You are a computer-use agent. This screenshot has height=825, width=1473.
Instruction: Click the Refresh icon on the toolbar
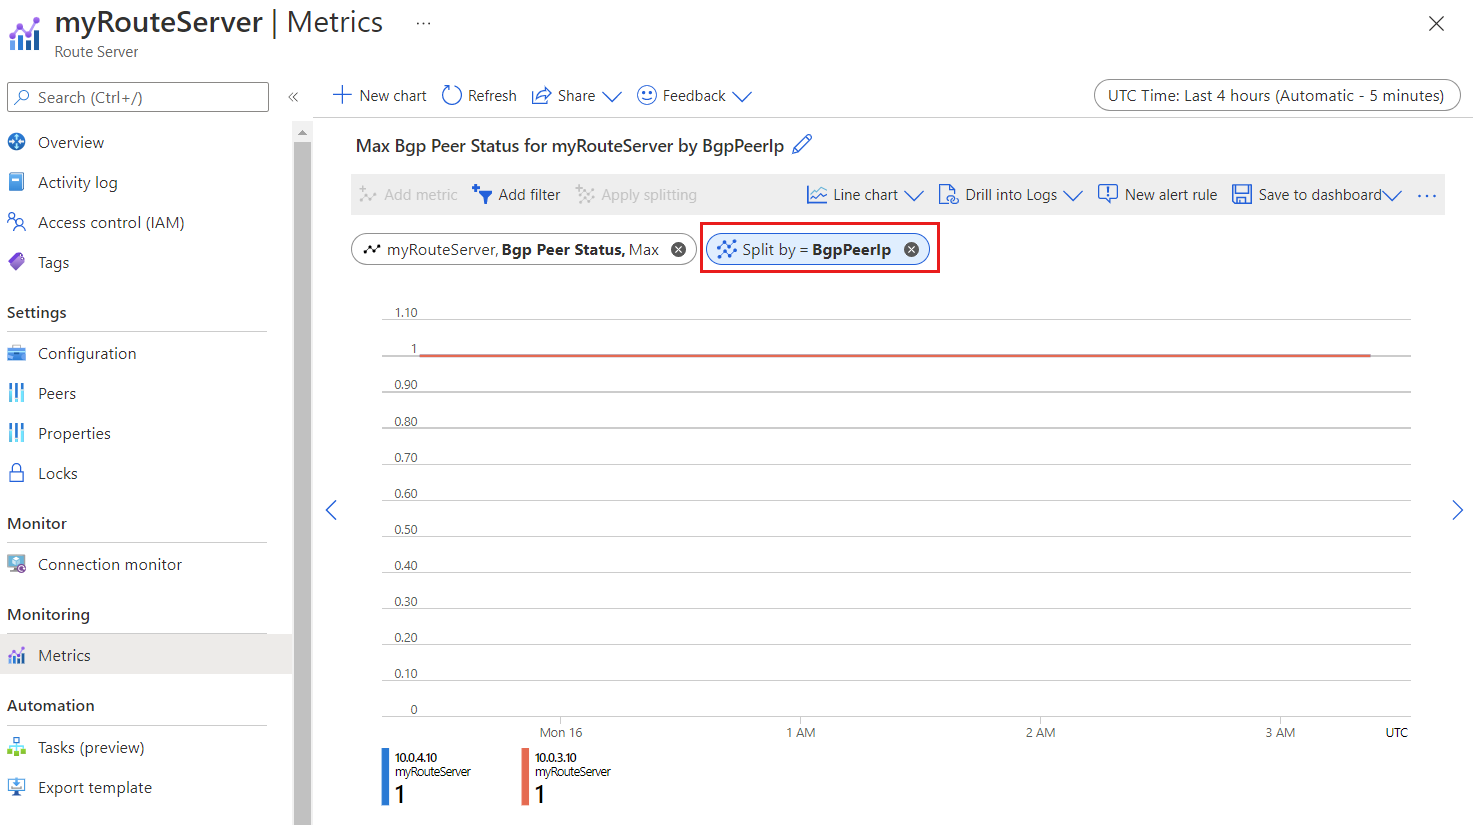(x=449, y=95)
